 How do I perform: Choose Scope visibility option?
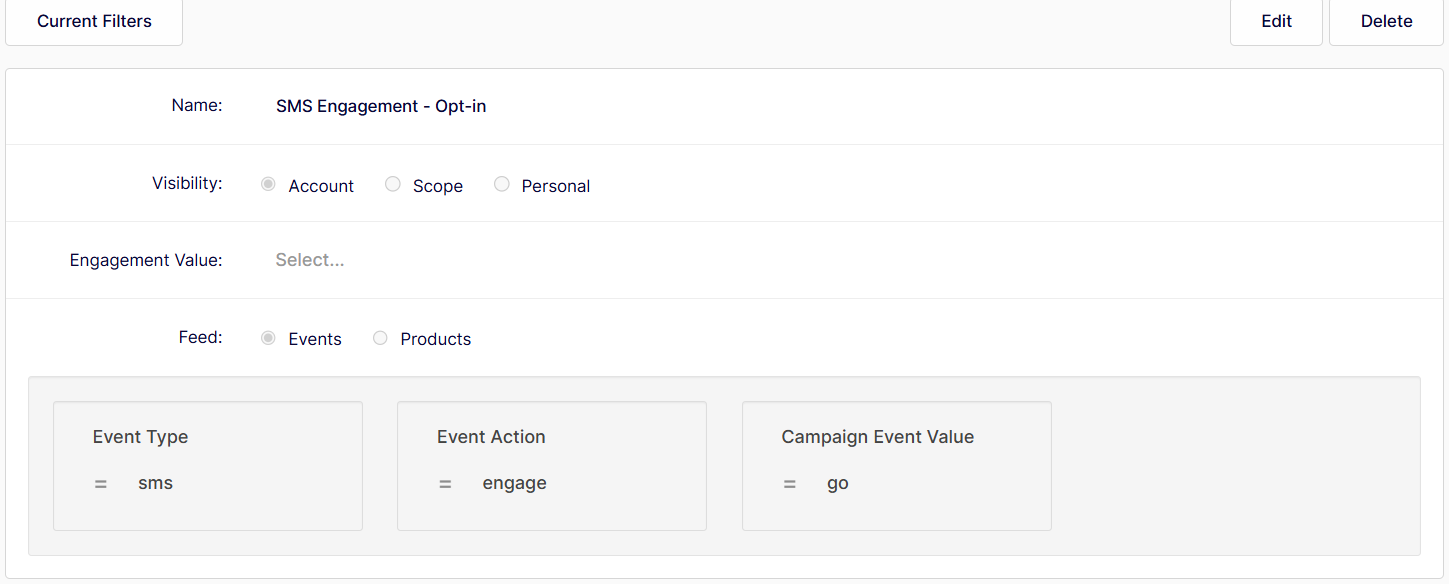pyautogui.click(x=393, y=184)
